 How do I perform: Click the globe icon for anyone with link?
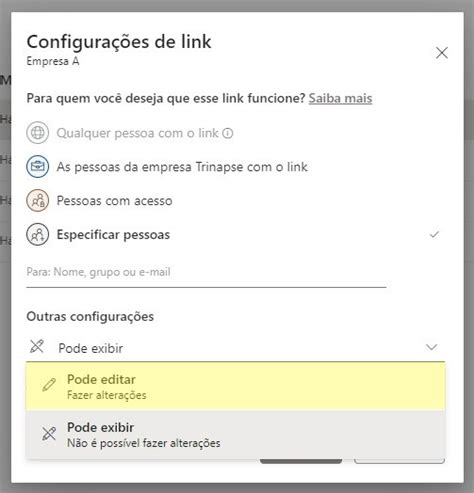[x=38, y=133]
